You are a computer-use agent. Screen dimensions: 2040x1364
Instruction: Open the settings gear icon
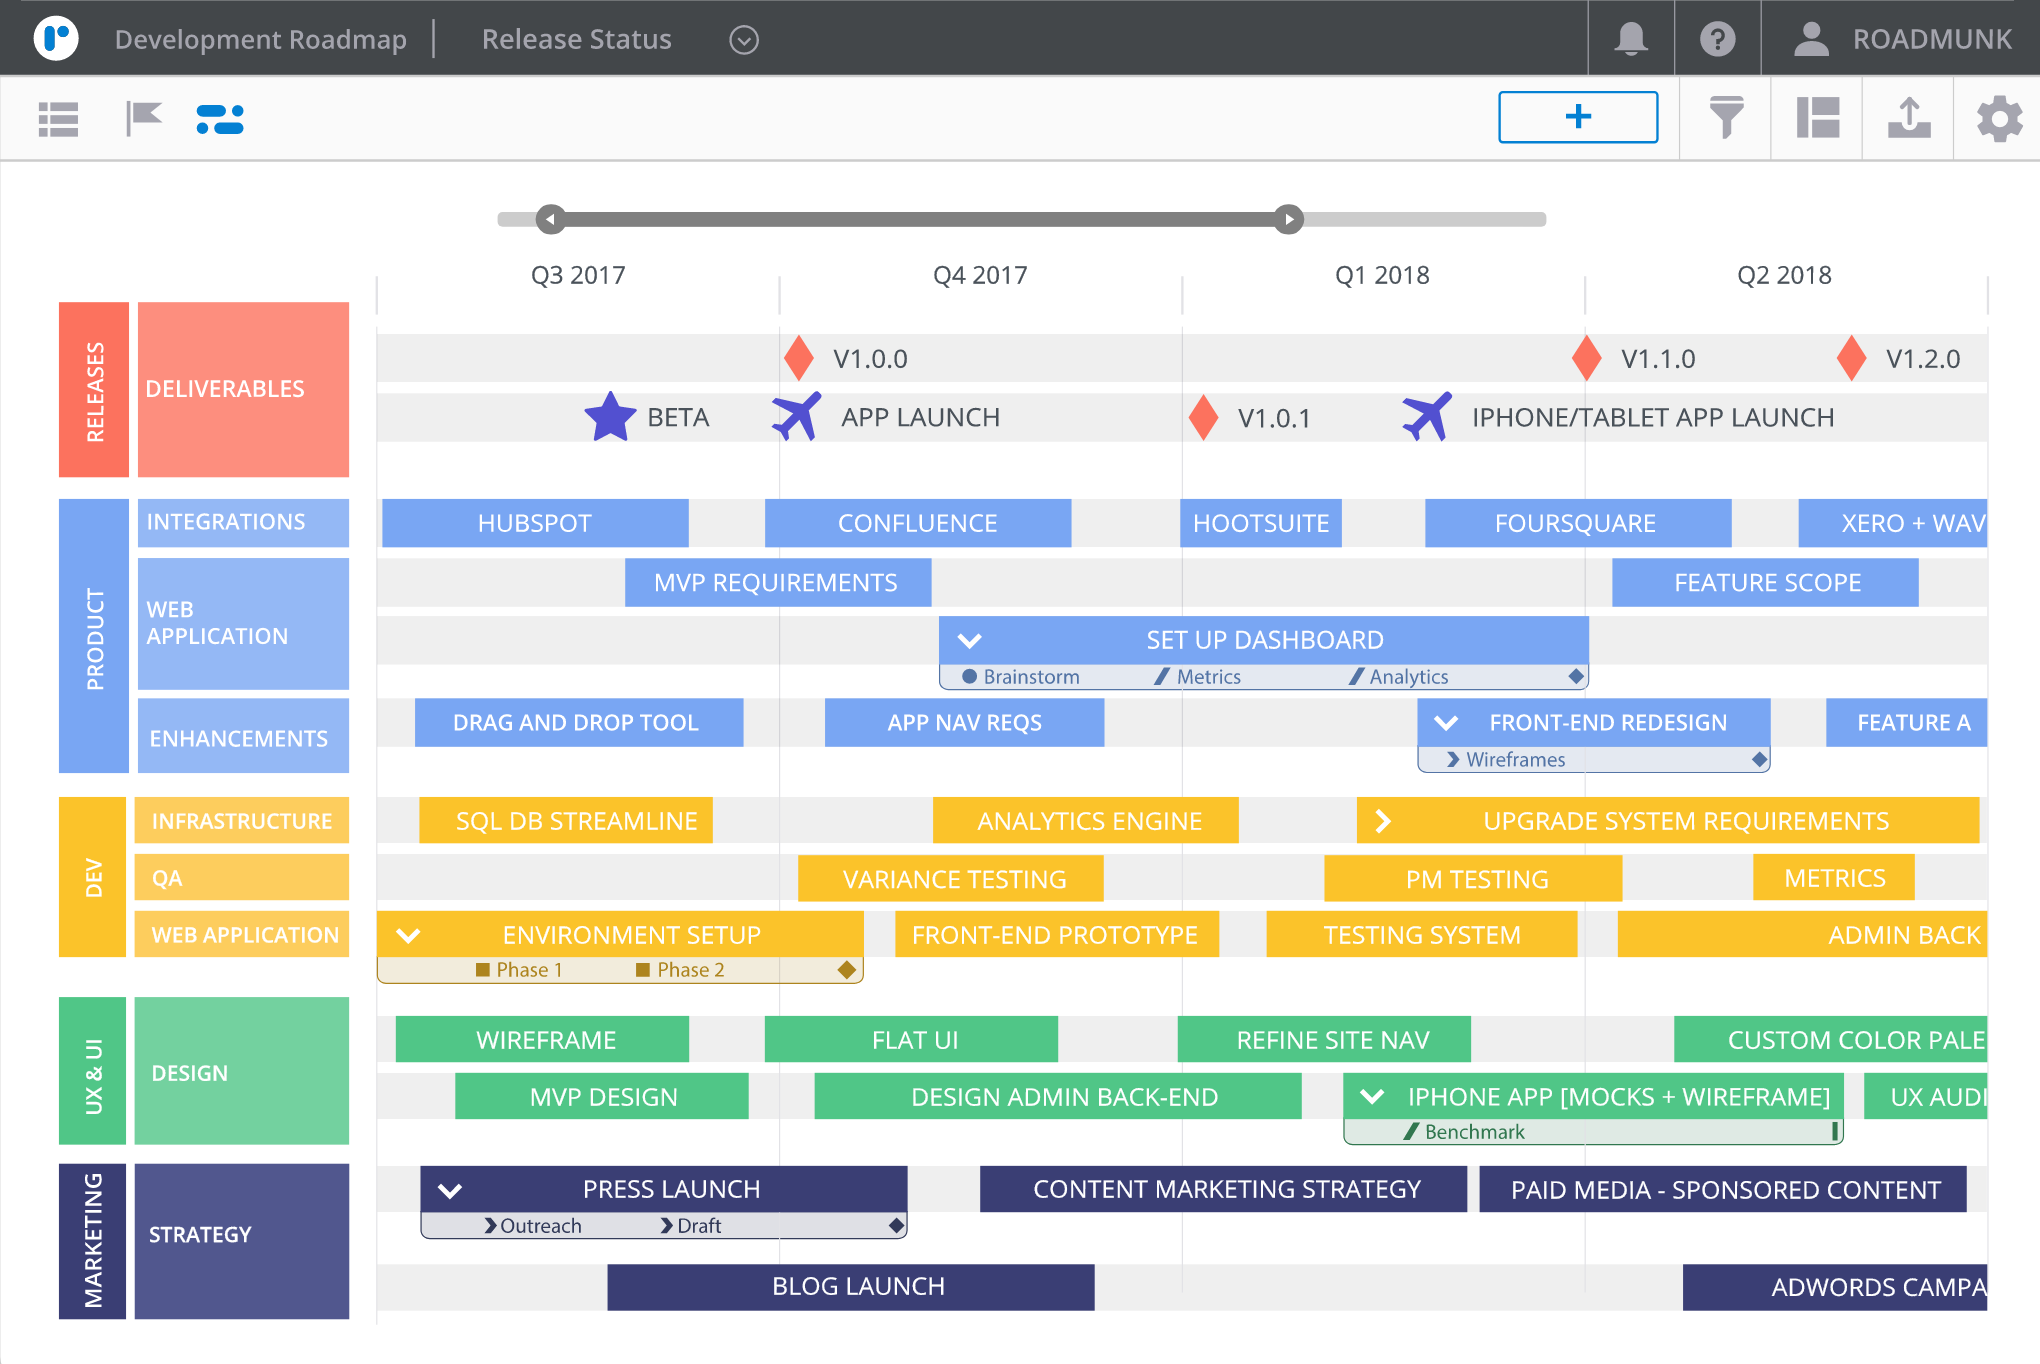[x=2000, y=118]
